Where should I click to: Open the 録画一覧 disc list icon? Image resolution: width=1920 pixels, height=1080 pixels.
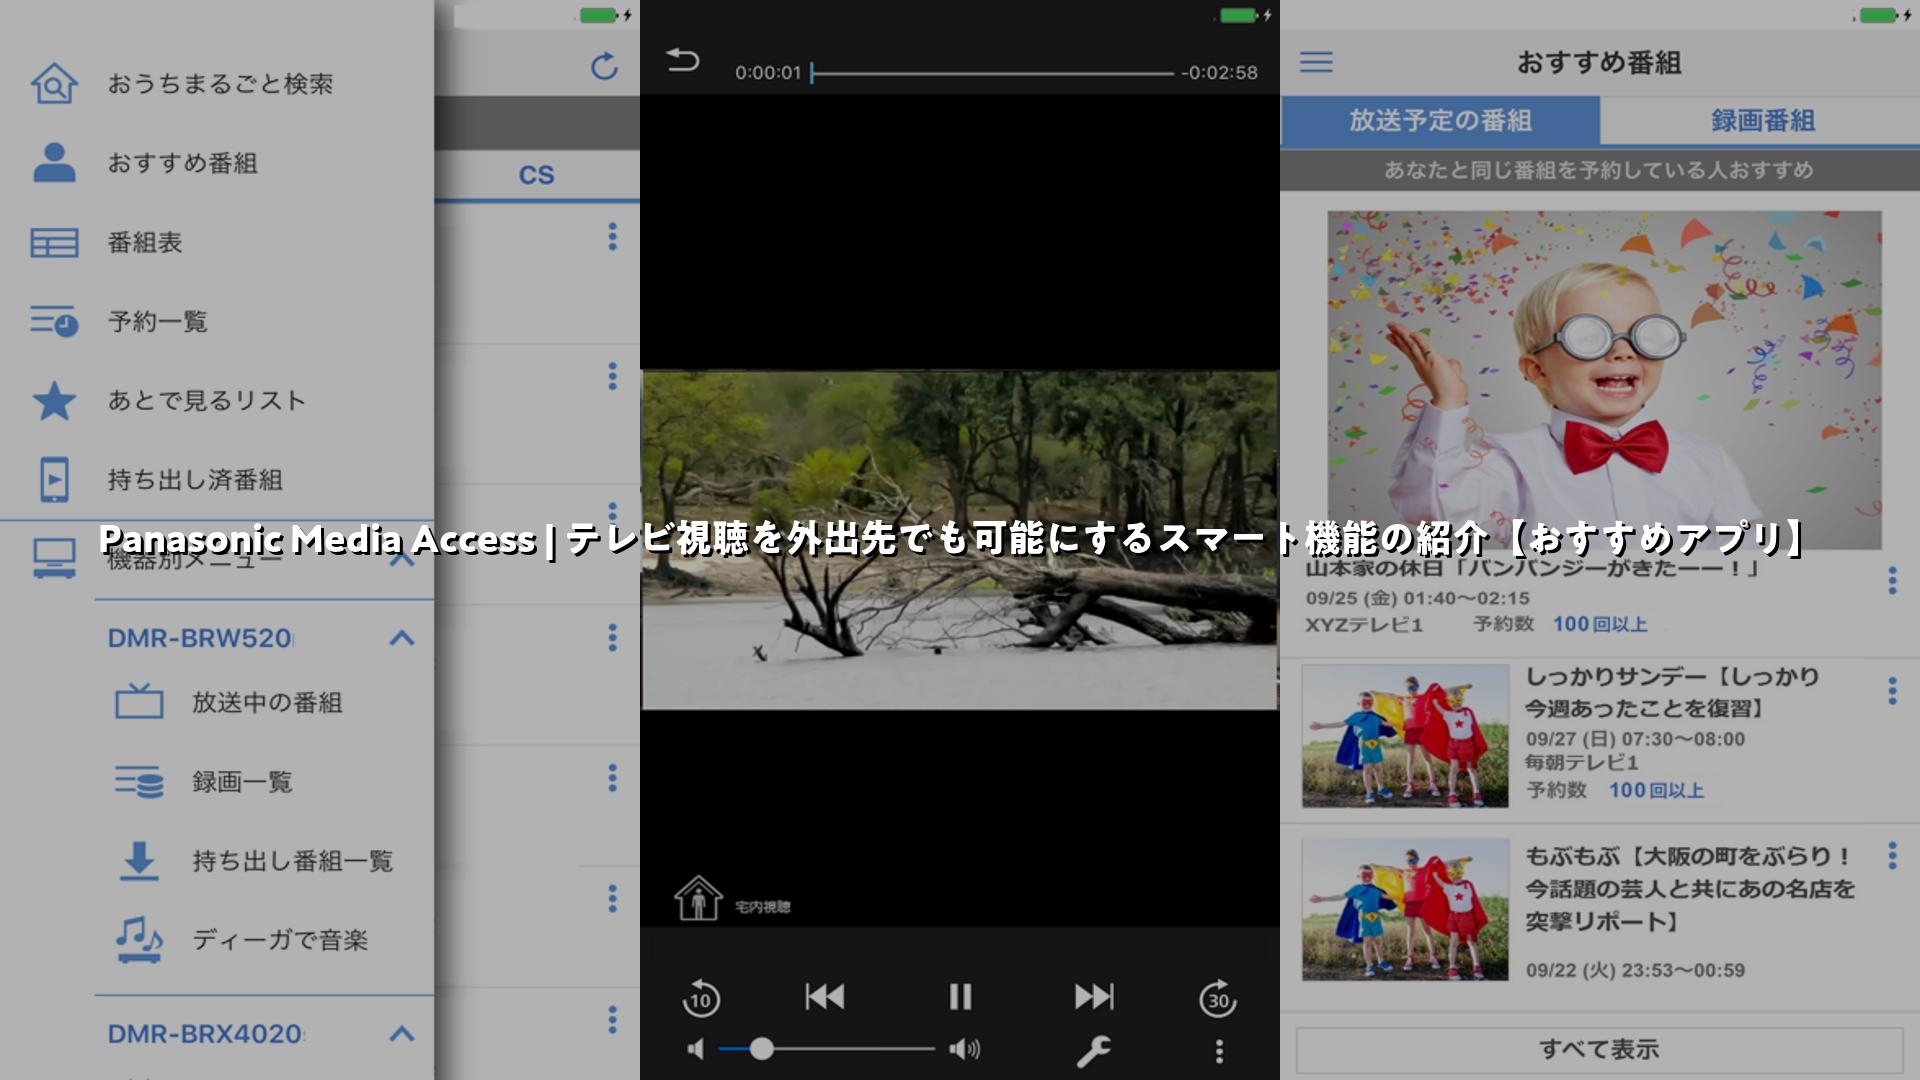(x=139, y=781)
